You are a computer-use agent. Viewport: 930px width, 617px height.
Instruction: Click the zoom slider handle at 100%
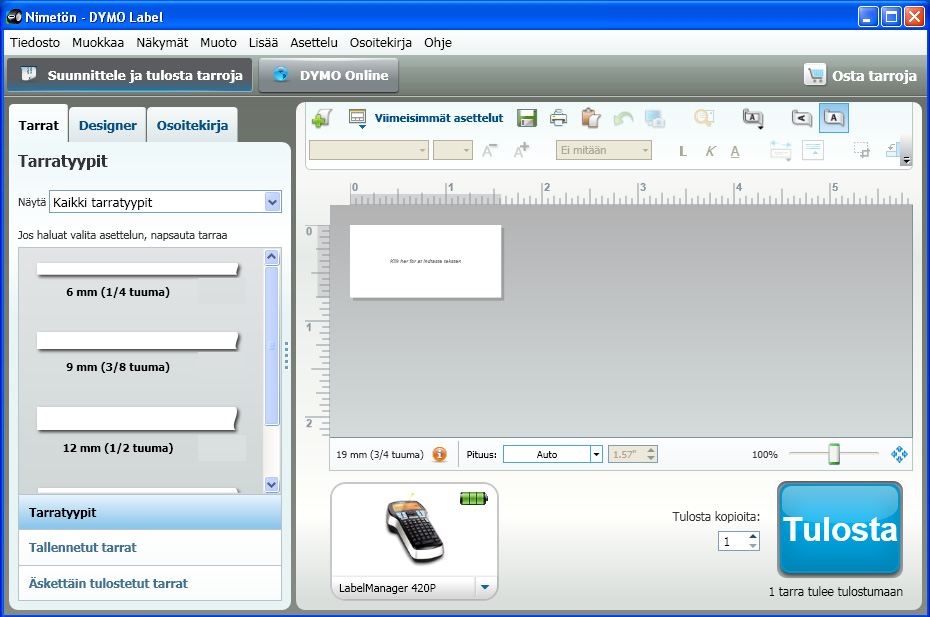click(x=834, y=454)
